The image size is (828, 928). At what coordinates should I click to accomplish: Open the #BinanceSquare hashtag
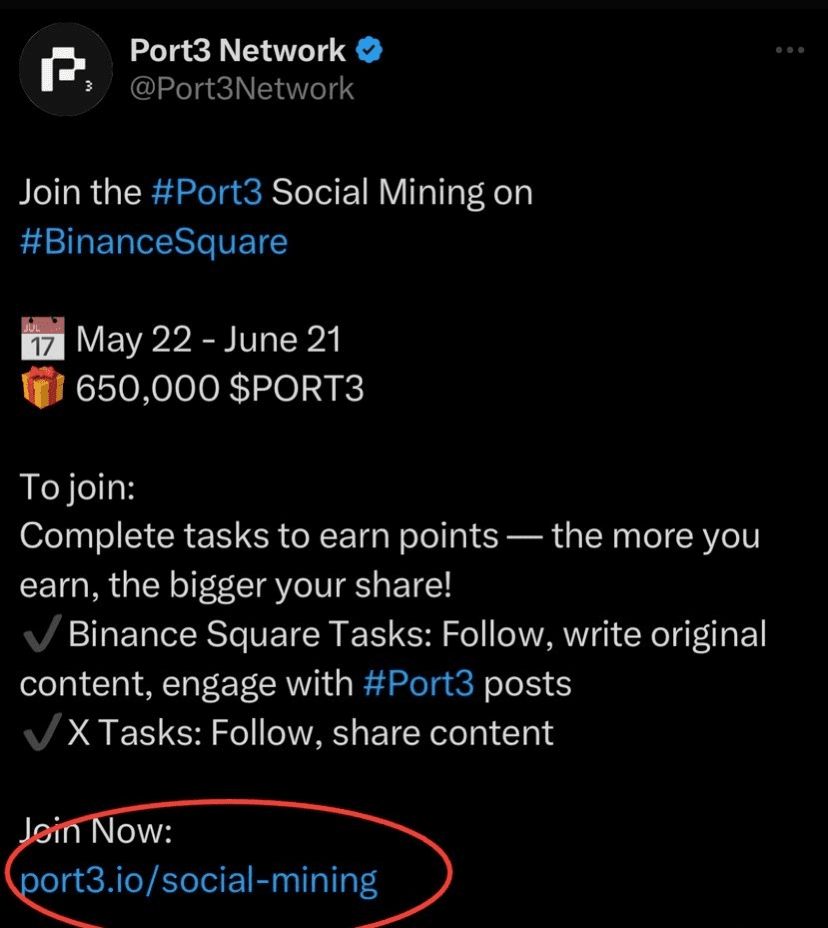[154, 242]
